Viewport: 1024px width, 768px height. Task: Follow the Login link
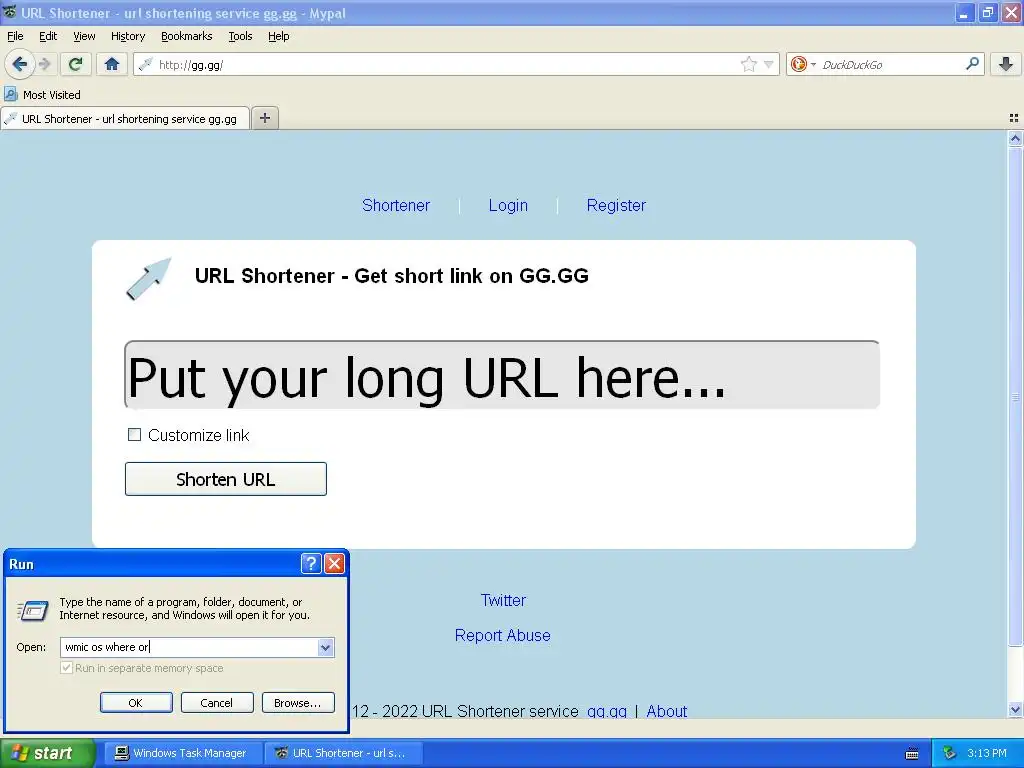click(x=508, y=205)
